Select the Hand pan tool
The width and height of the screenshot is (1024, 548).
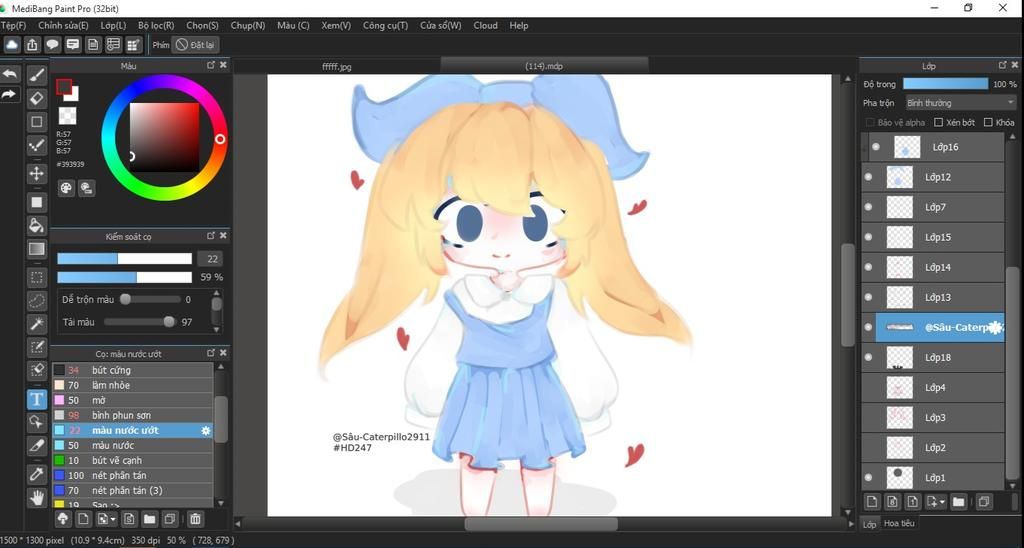(x=37, y=498)
